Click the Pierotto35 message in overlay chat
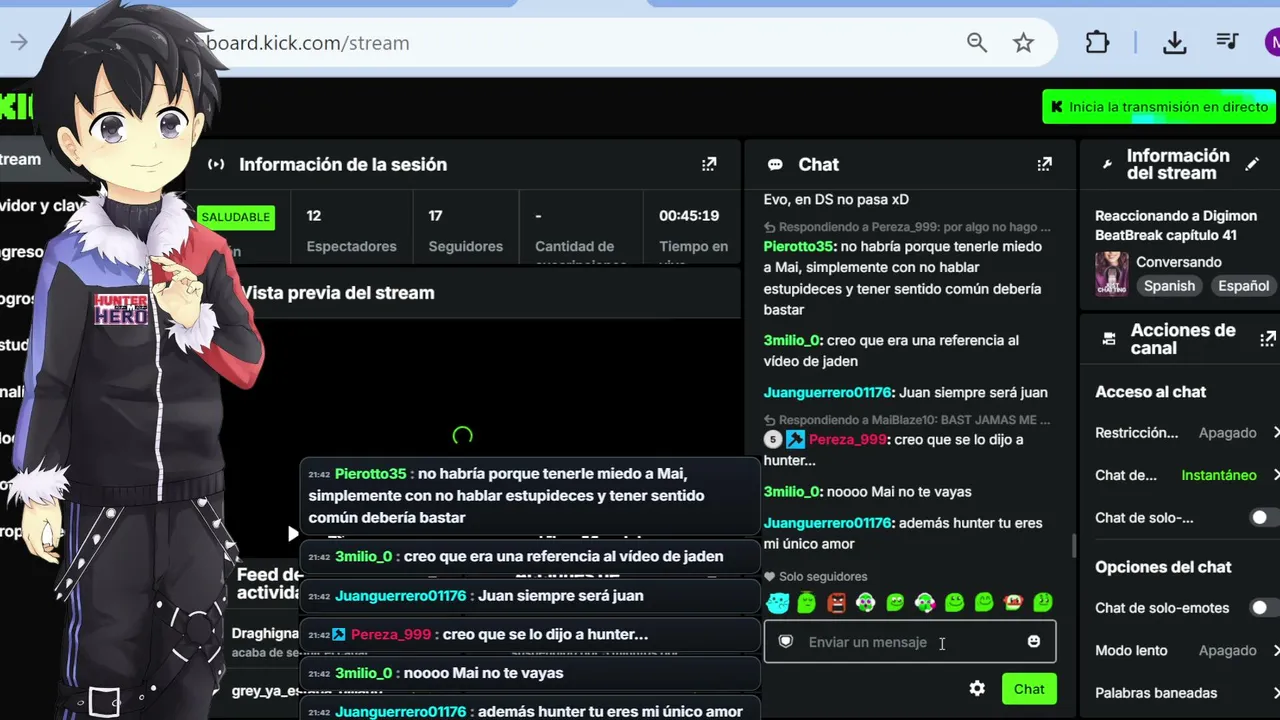This screenshot has height=720, width=1280. [x=530, y=495]
